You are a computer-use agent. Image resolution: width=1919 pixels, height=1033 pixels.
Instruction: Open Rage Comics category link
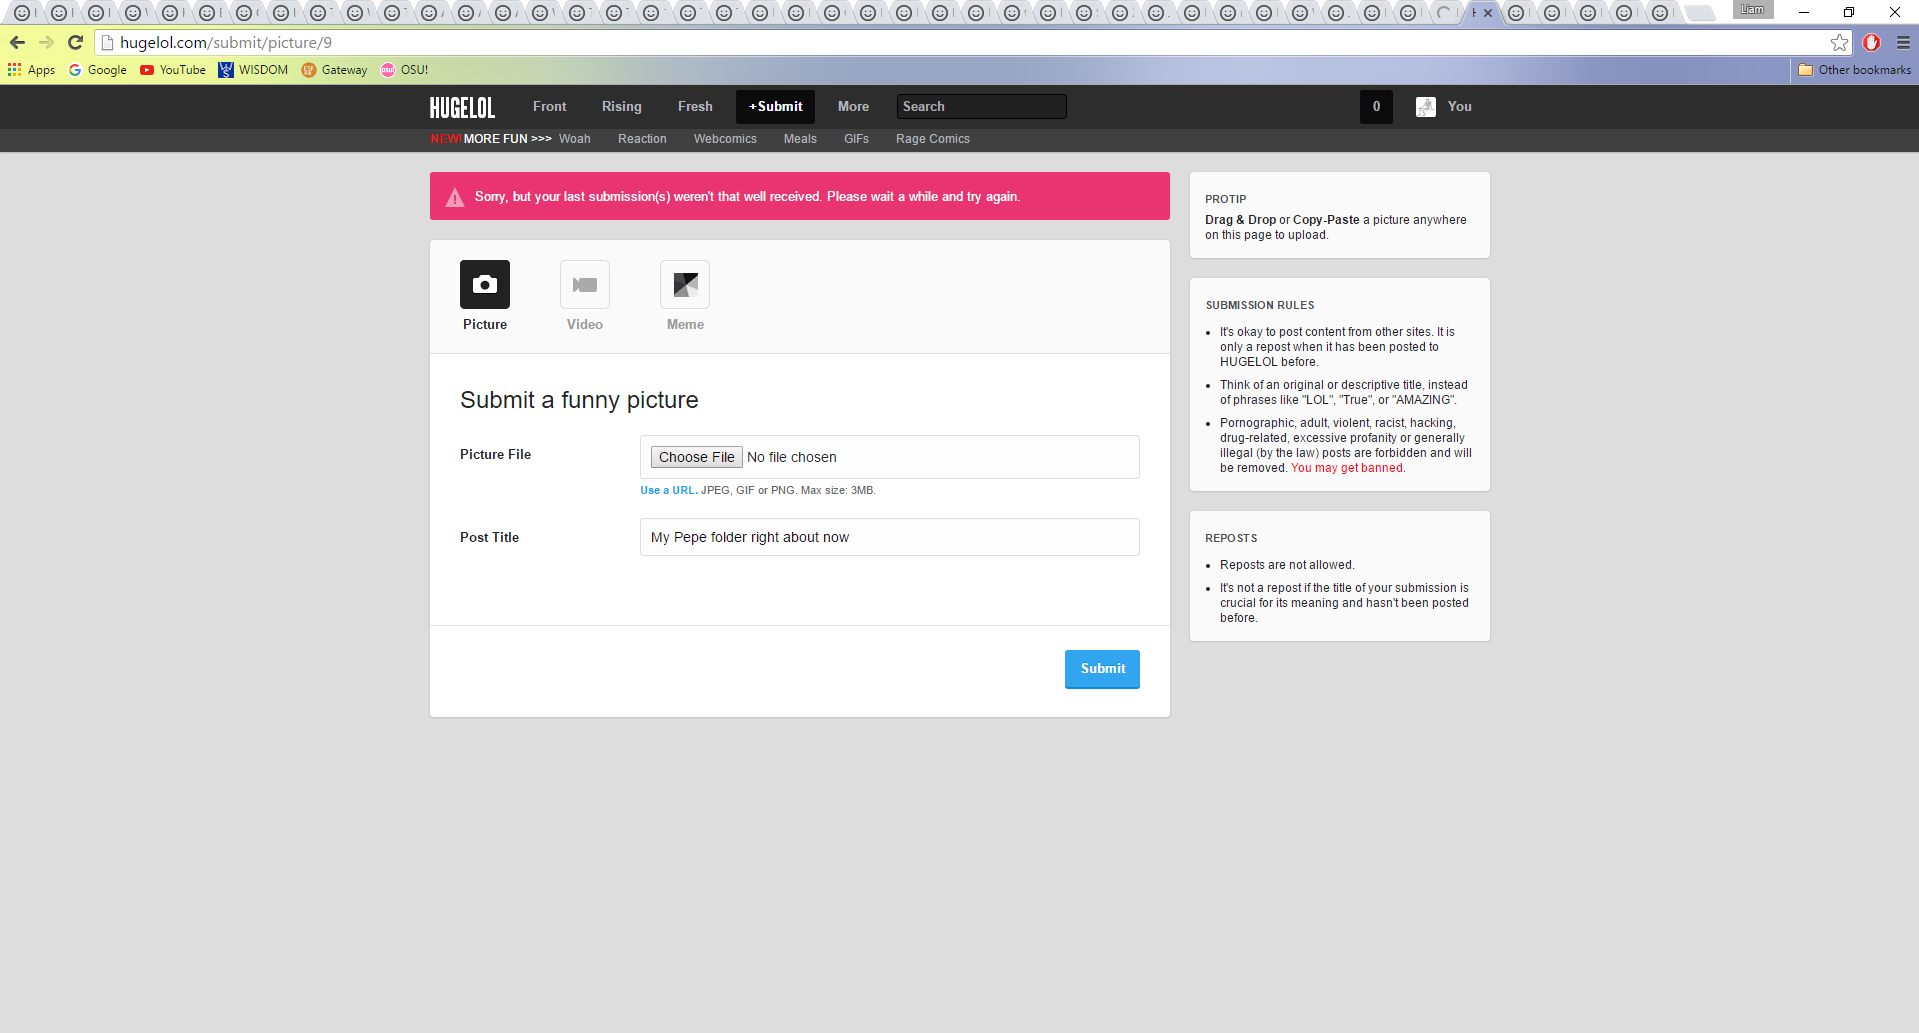coord(932,139)
